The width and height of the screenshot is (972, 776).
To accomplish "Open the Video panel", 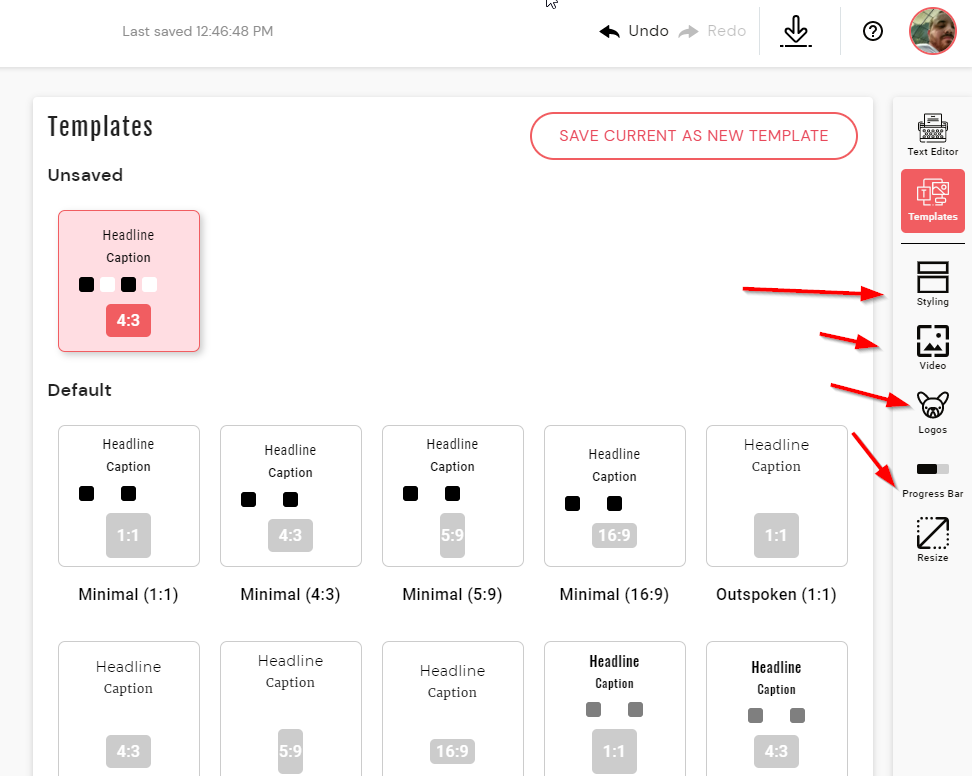I will click(x=932, y=348).
